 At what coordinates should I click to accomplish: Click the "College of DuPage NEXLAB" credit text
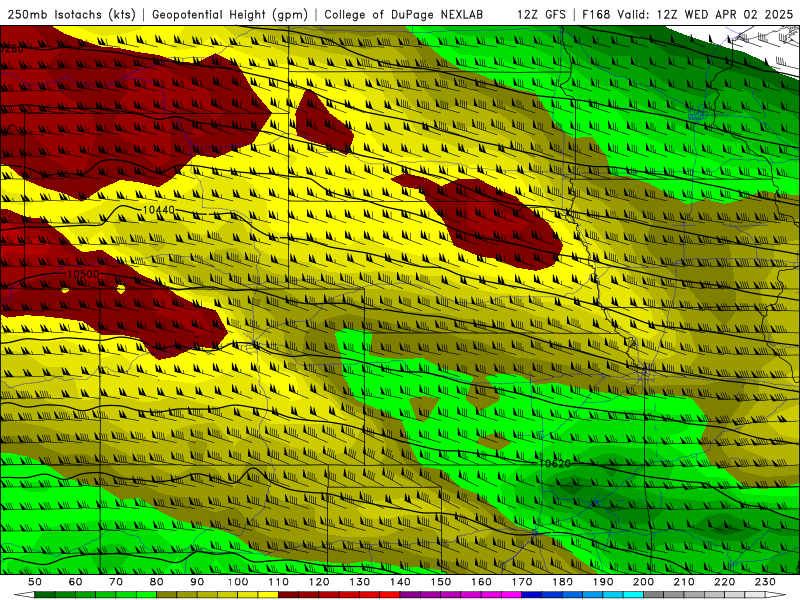pos(403,14)
